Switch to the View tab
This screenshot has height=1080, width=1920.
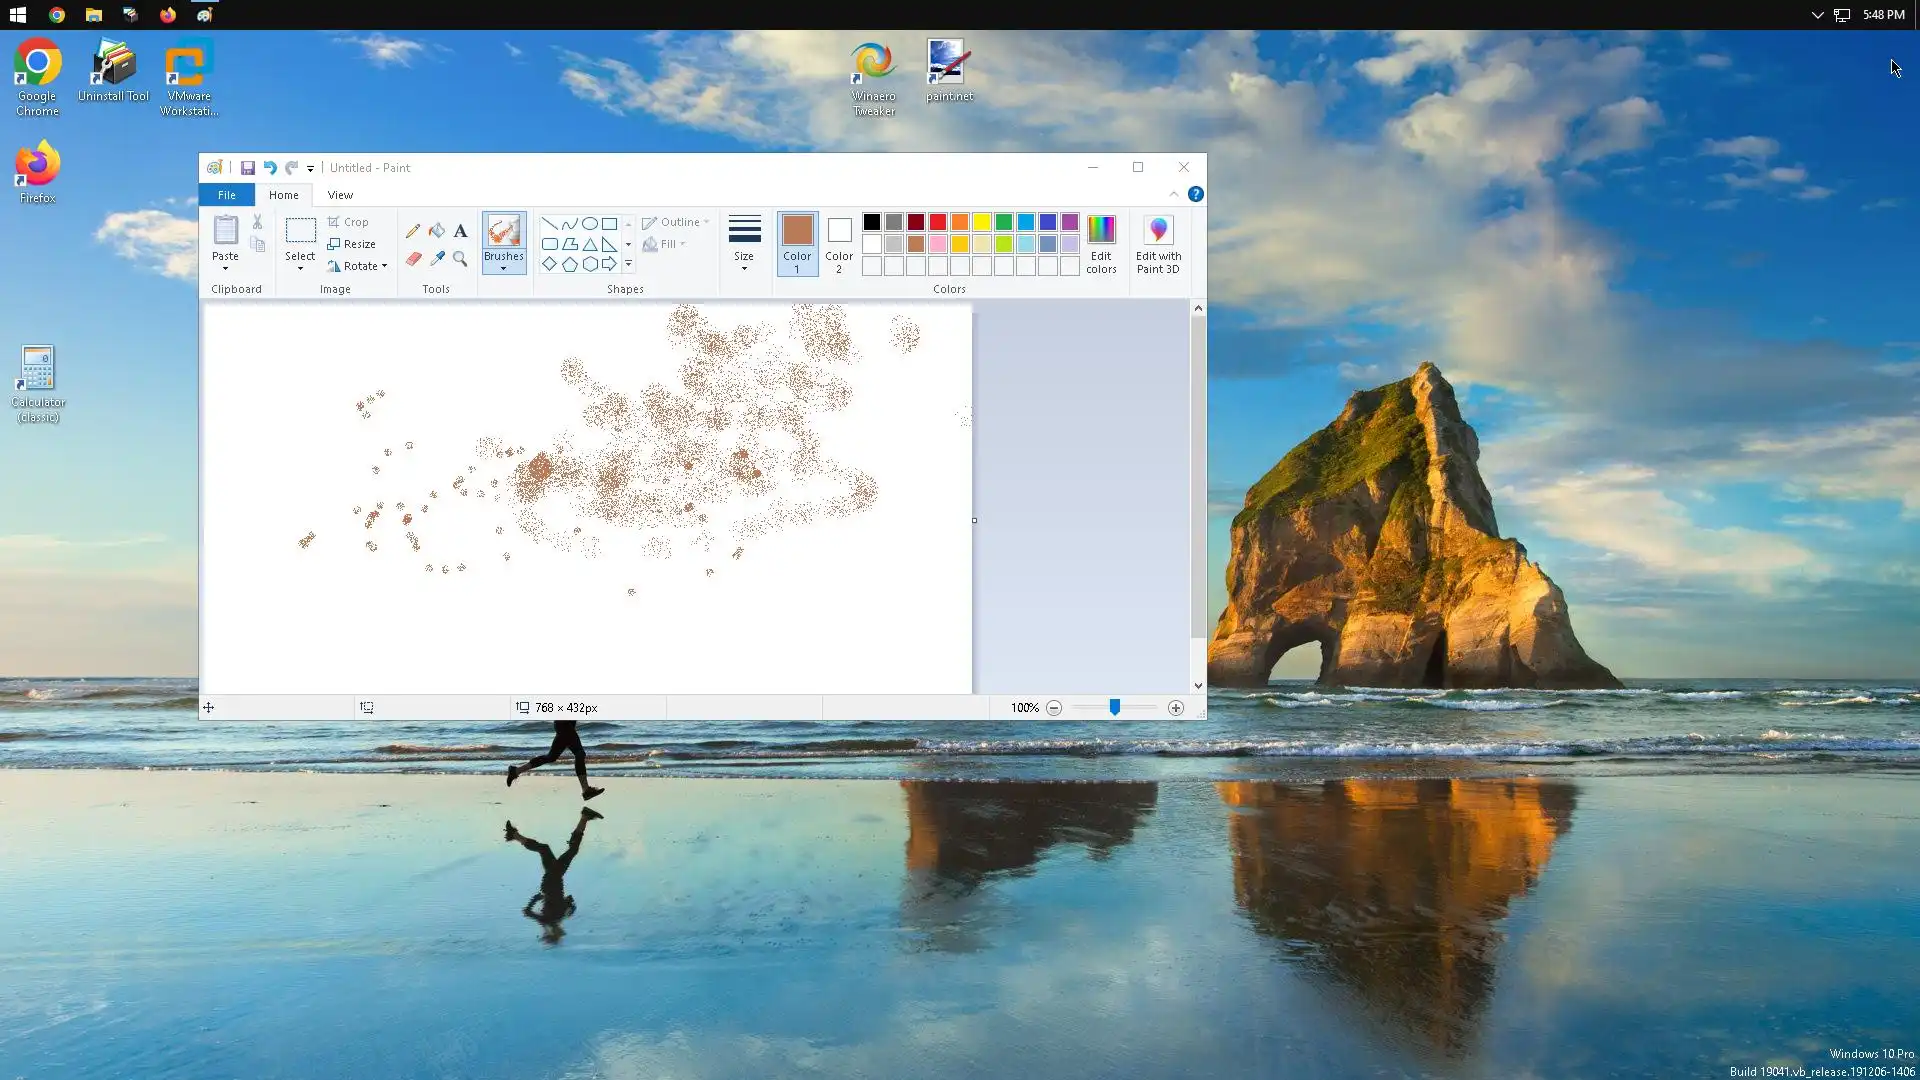click(340, 195)
